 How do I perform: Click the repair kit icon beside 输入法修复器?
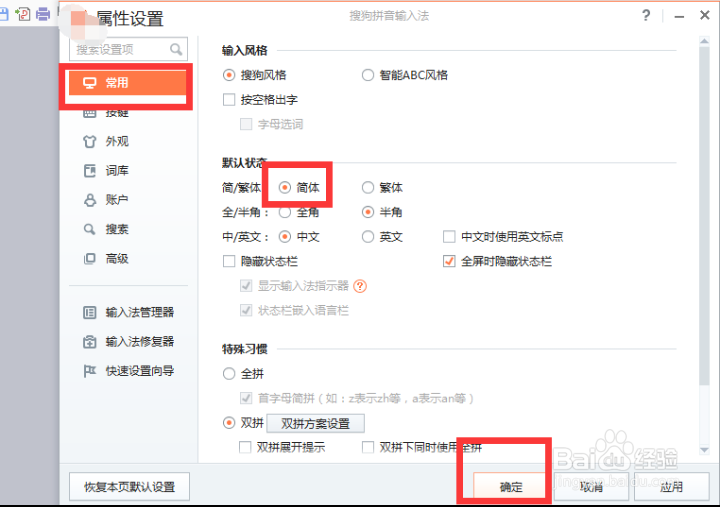tap(90, 342)
